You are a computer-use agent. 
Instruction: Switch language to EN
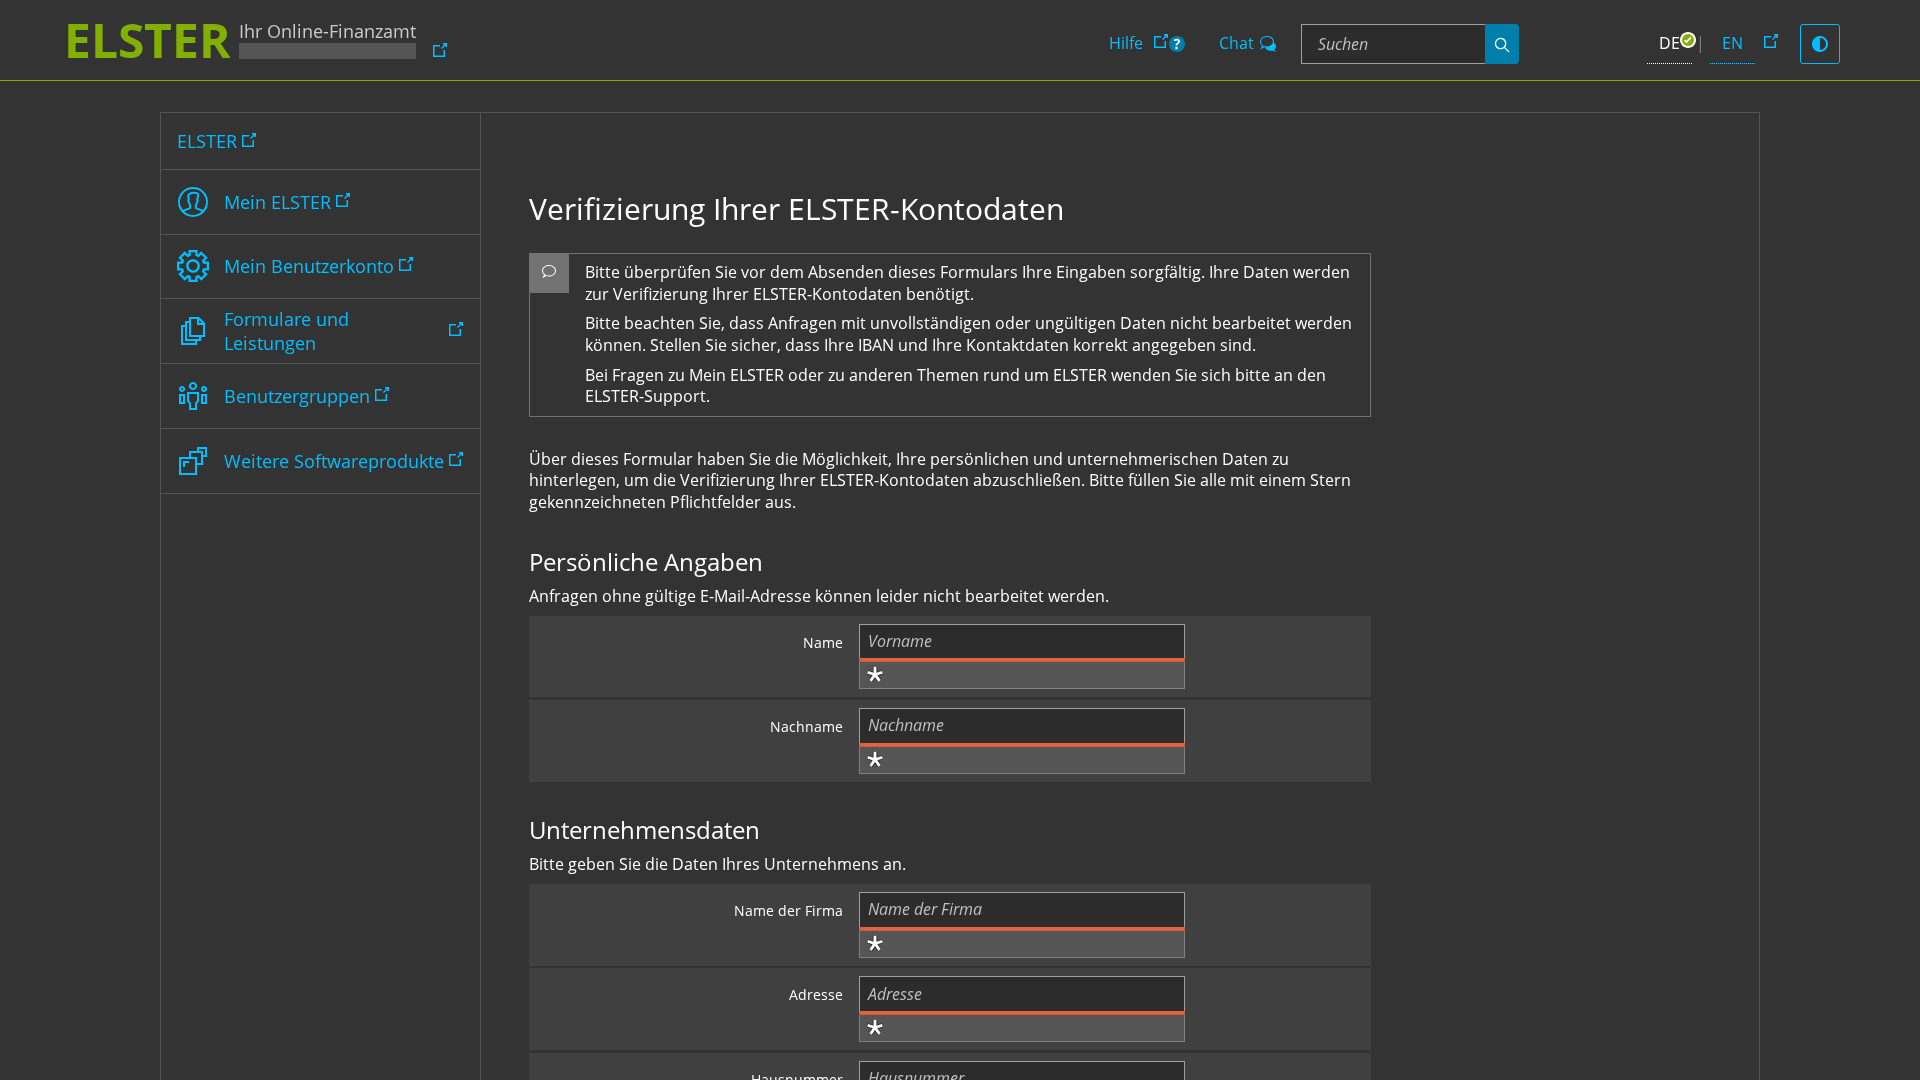1732,44
